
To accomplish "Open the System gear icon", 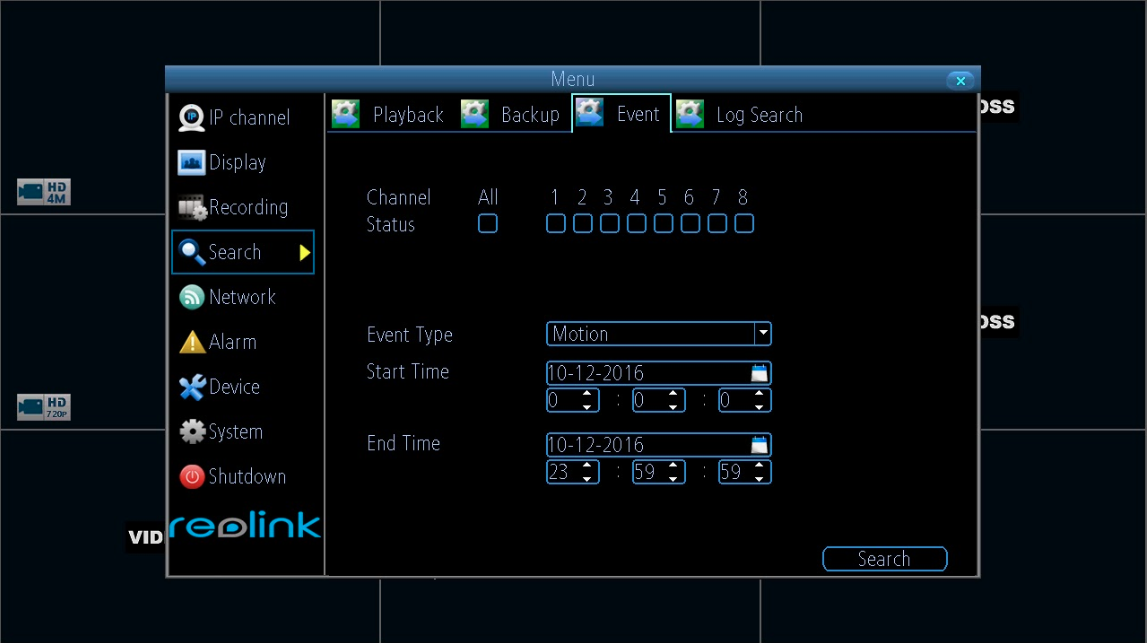I will (x=192, y=431).
